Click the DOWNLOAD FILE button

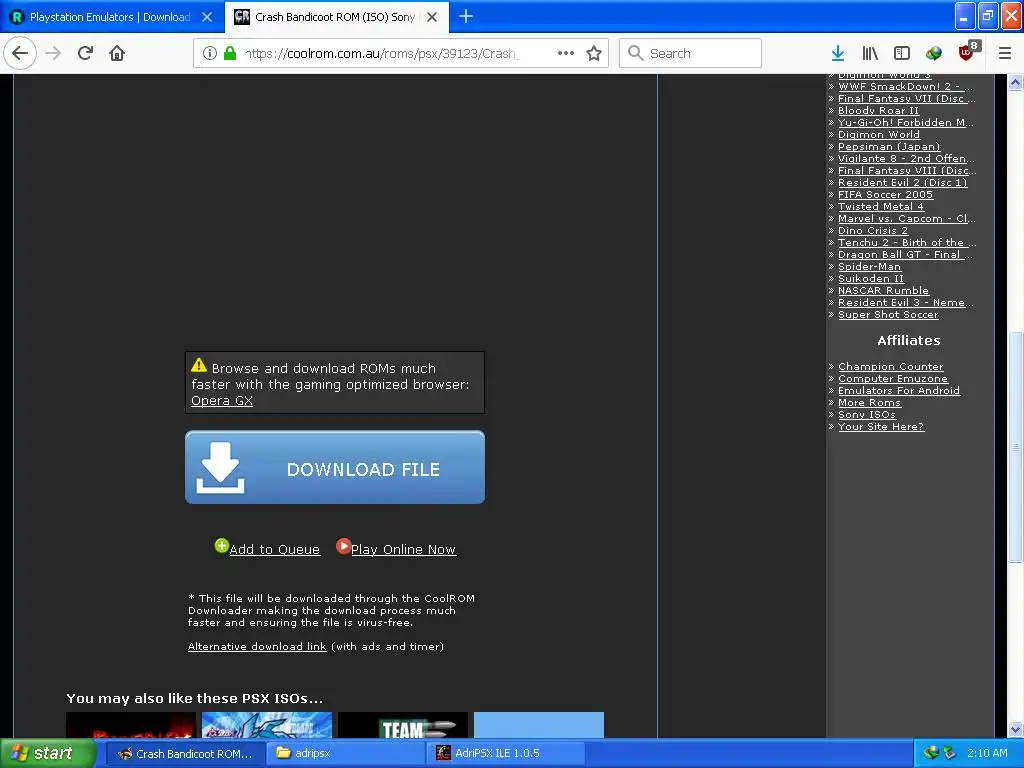(335, 467)
